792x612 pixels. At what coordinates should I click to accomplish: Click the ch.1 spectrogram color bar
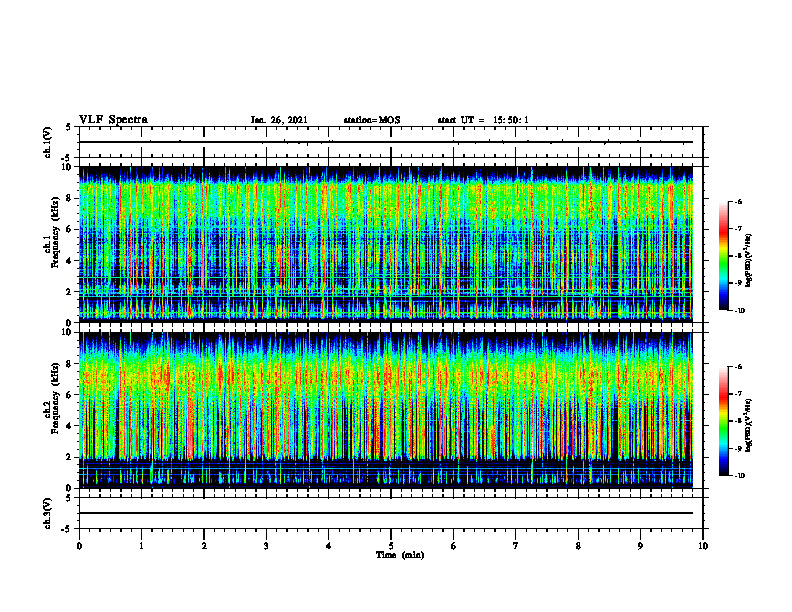[724, 256]
